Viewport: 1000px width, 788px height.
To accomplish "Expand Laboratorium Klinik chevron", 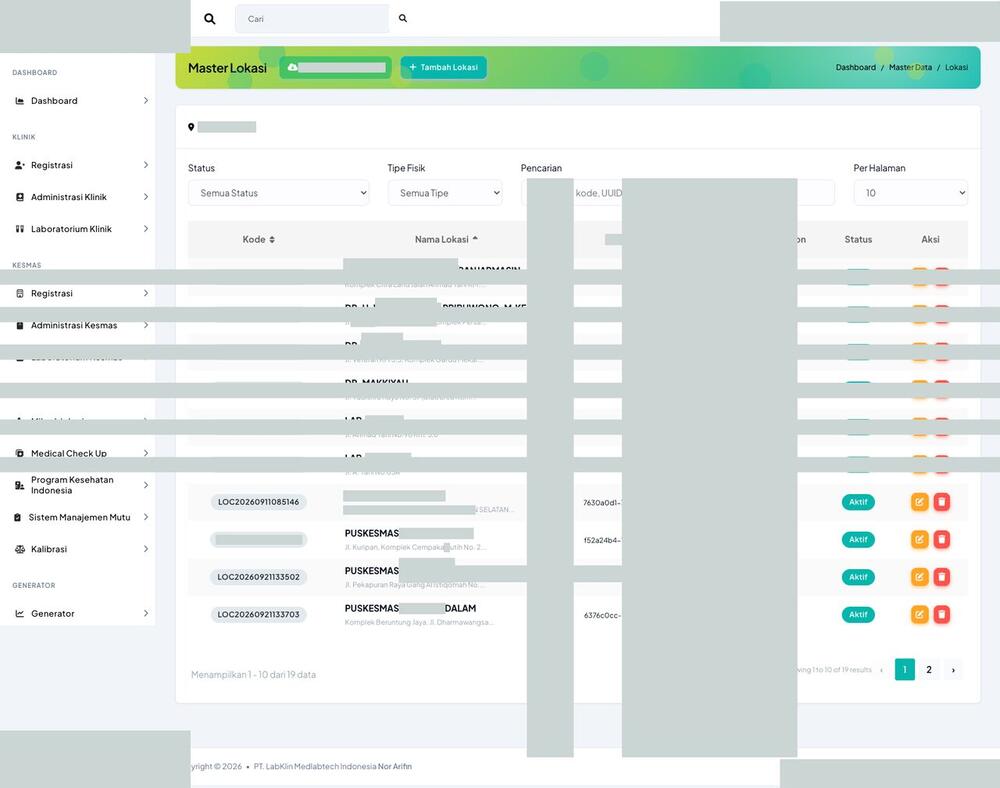I will pos(146,229).
